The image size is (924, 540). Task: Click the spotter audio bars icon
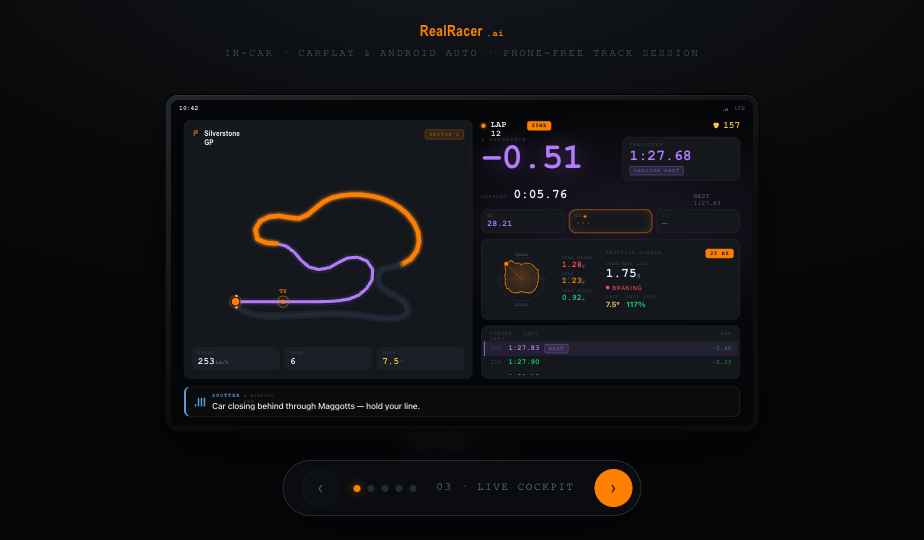pos(200,402)
